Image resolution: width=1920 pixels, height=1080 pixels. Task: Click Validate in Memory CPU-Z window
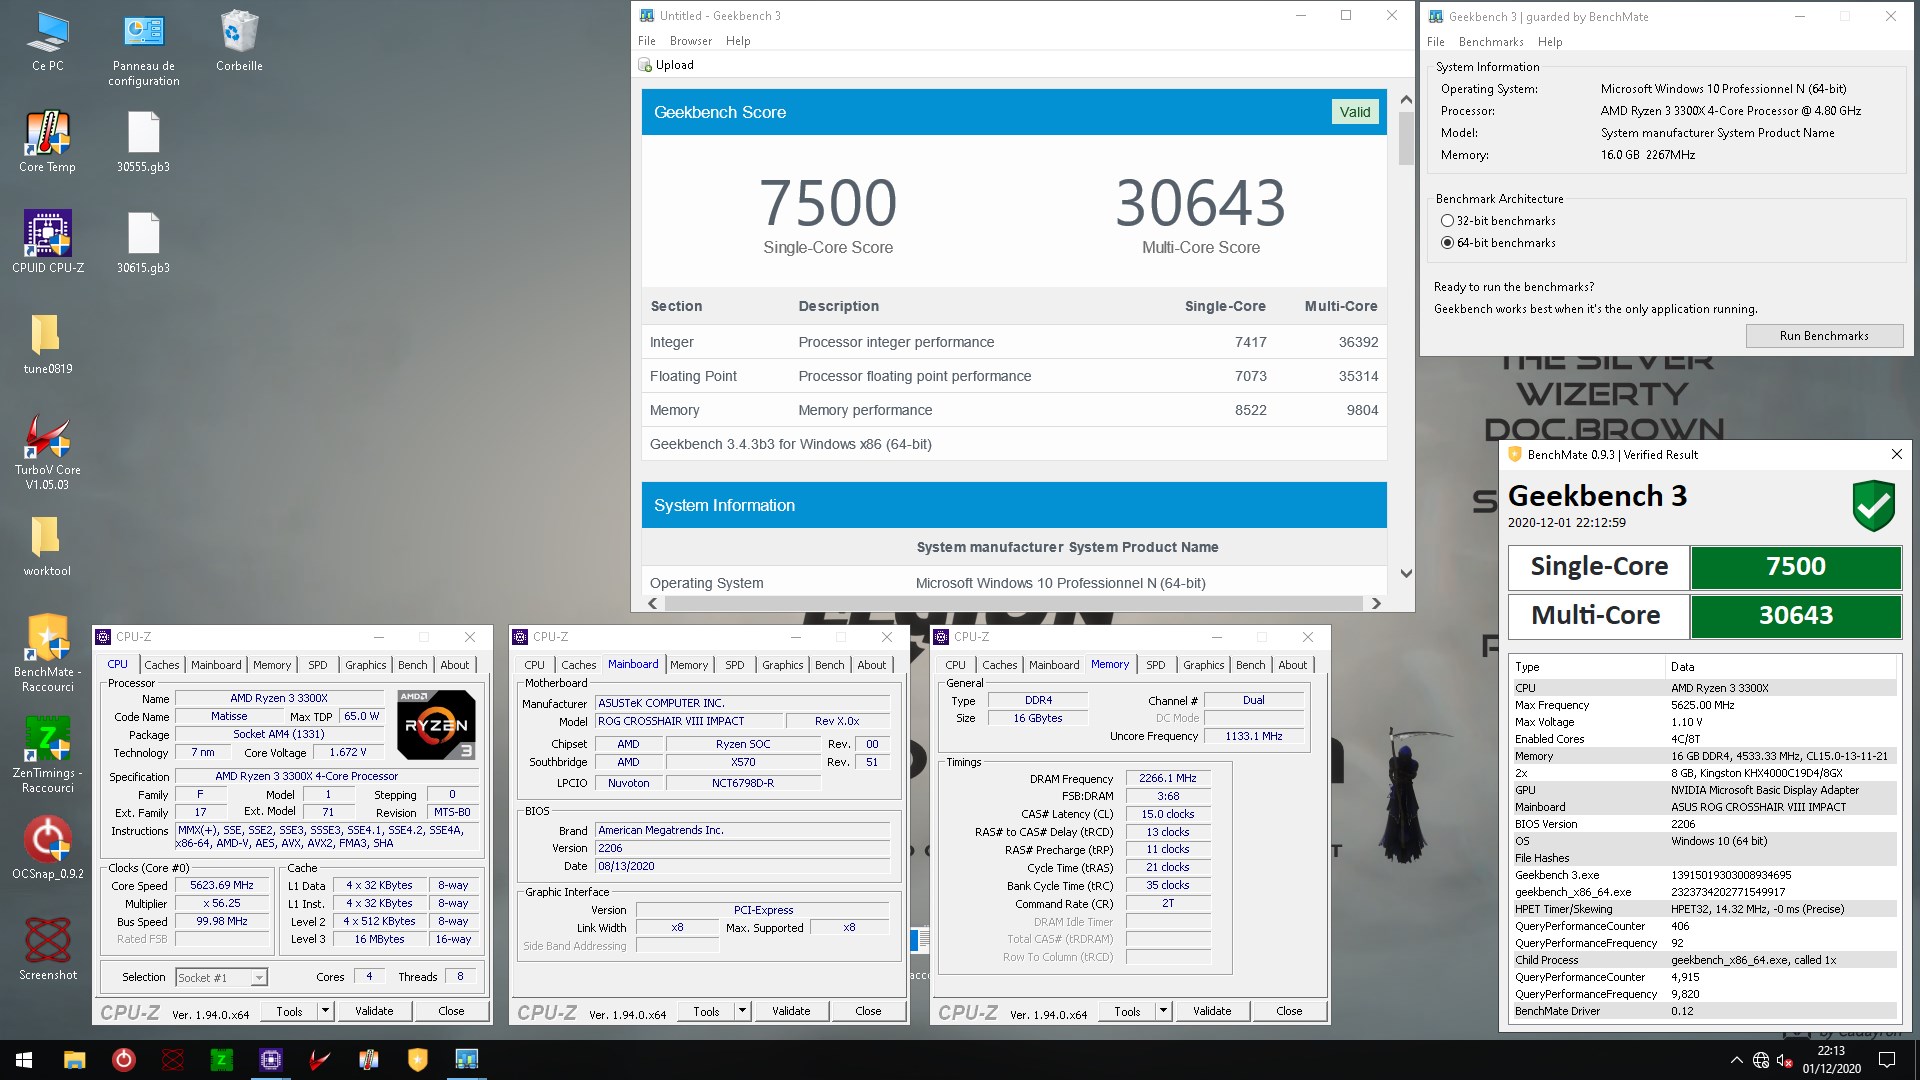click(x=1212, y=1011)
